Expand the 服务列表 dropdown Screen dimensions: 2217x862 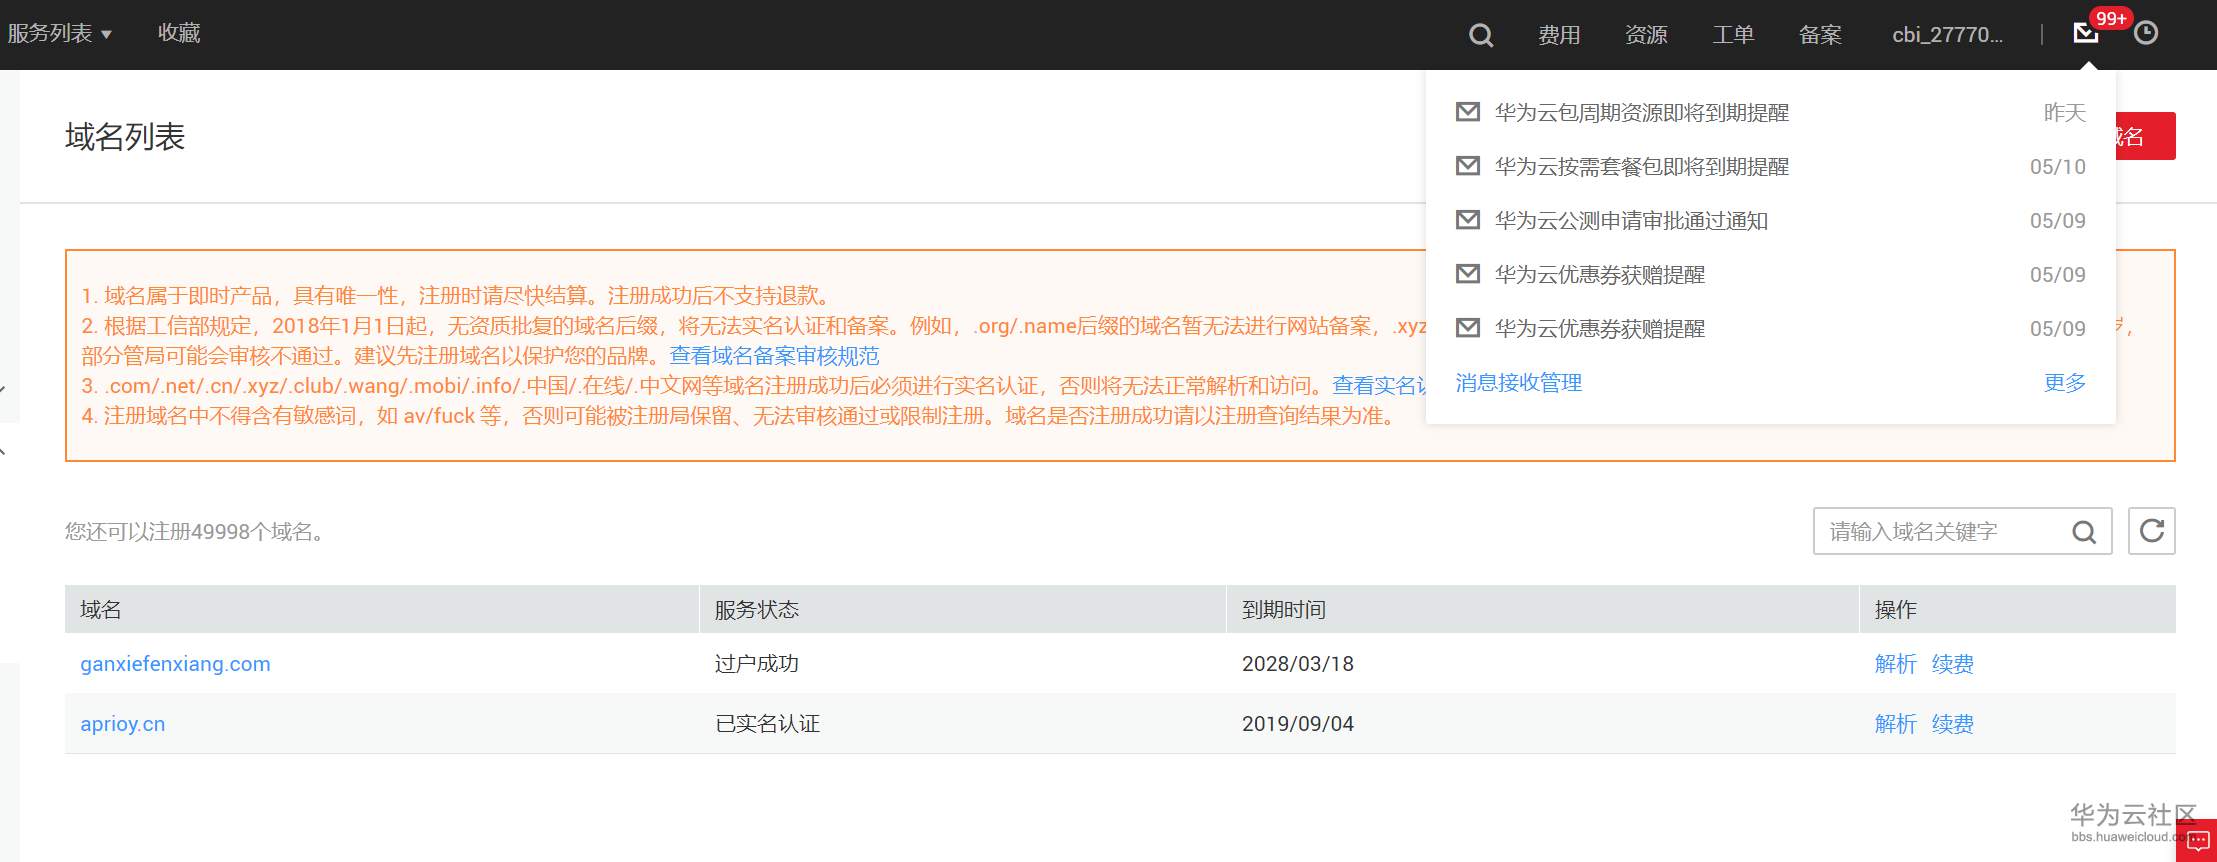point(59,34)
